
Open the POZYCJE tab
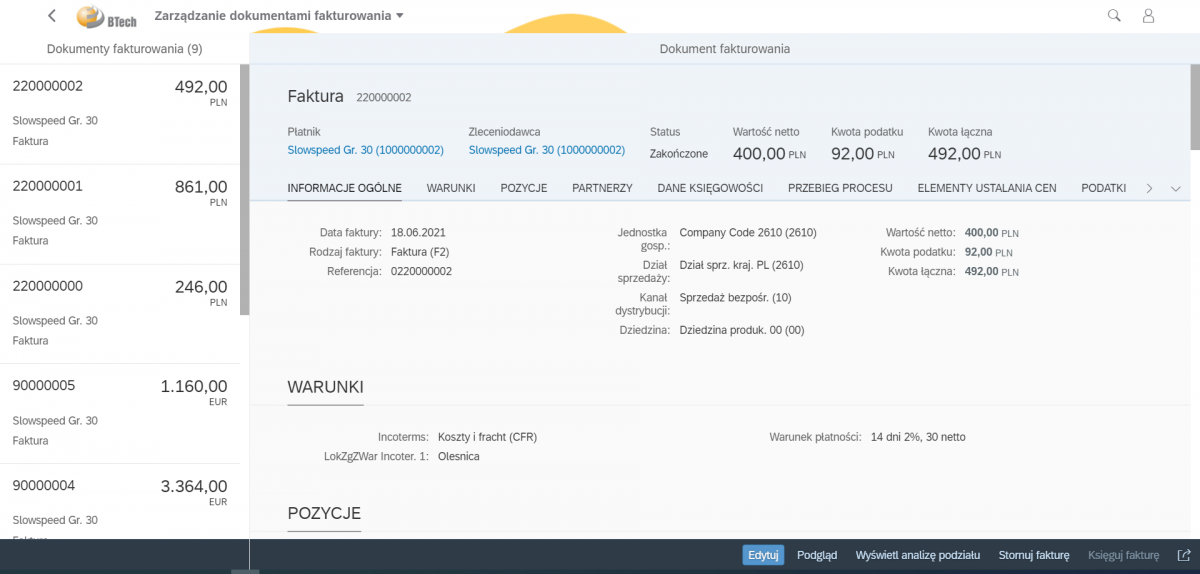[x=523, y=188]
